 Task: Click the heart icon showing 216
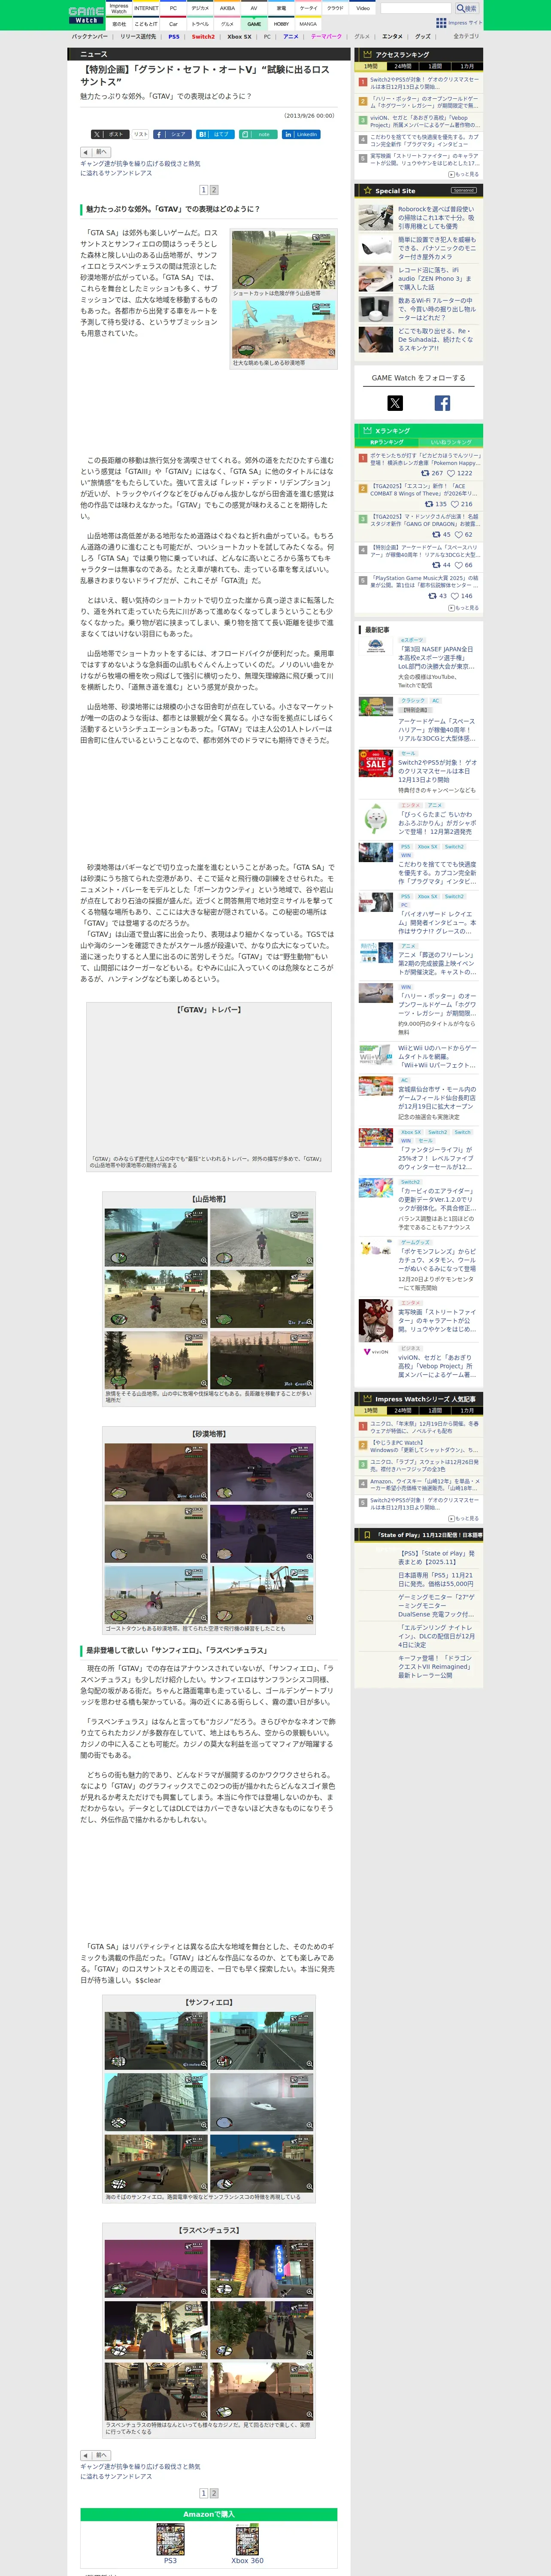[x=455, y=504]
